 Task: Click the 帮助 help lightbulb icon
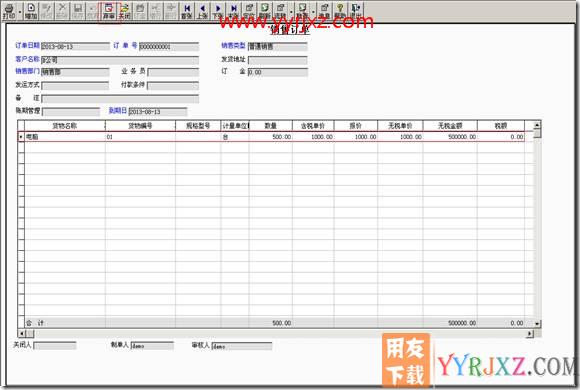pyautogui.click(x=340, y=11)
